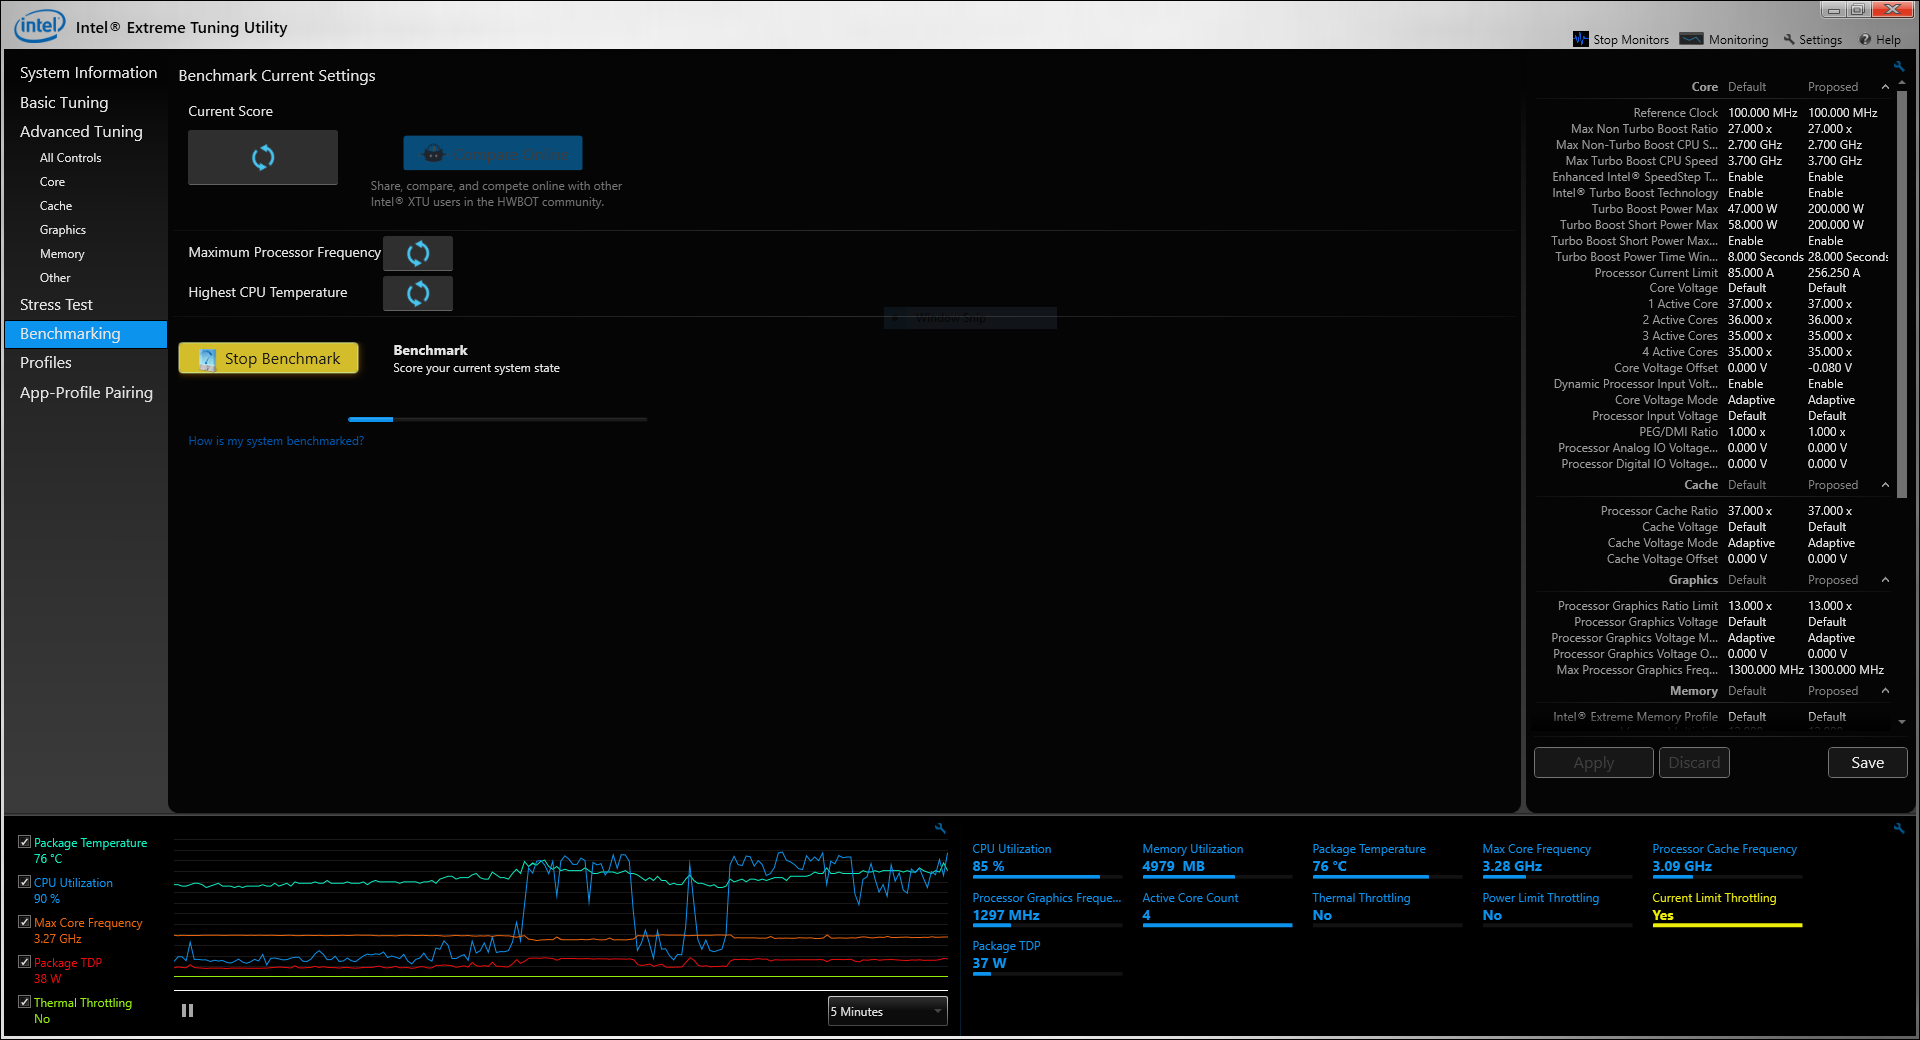
Task: Click the Compare Online button
Action: (x=493, y=153)
